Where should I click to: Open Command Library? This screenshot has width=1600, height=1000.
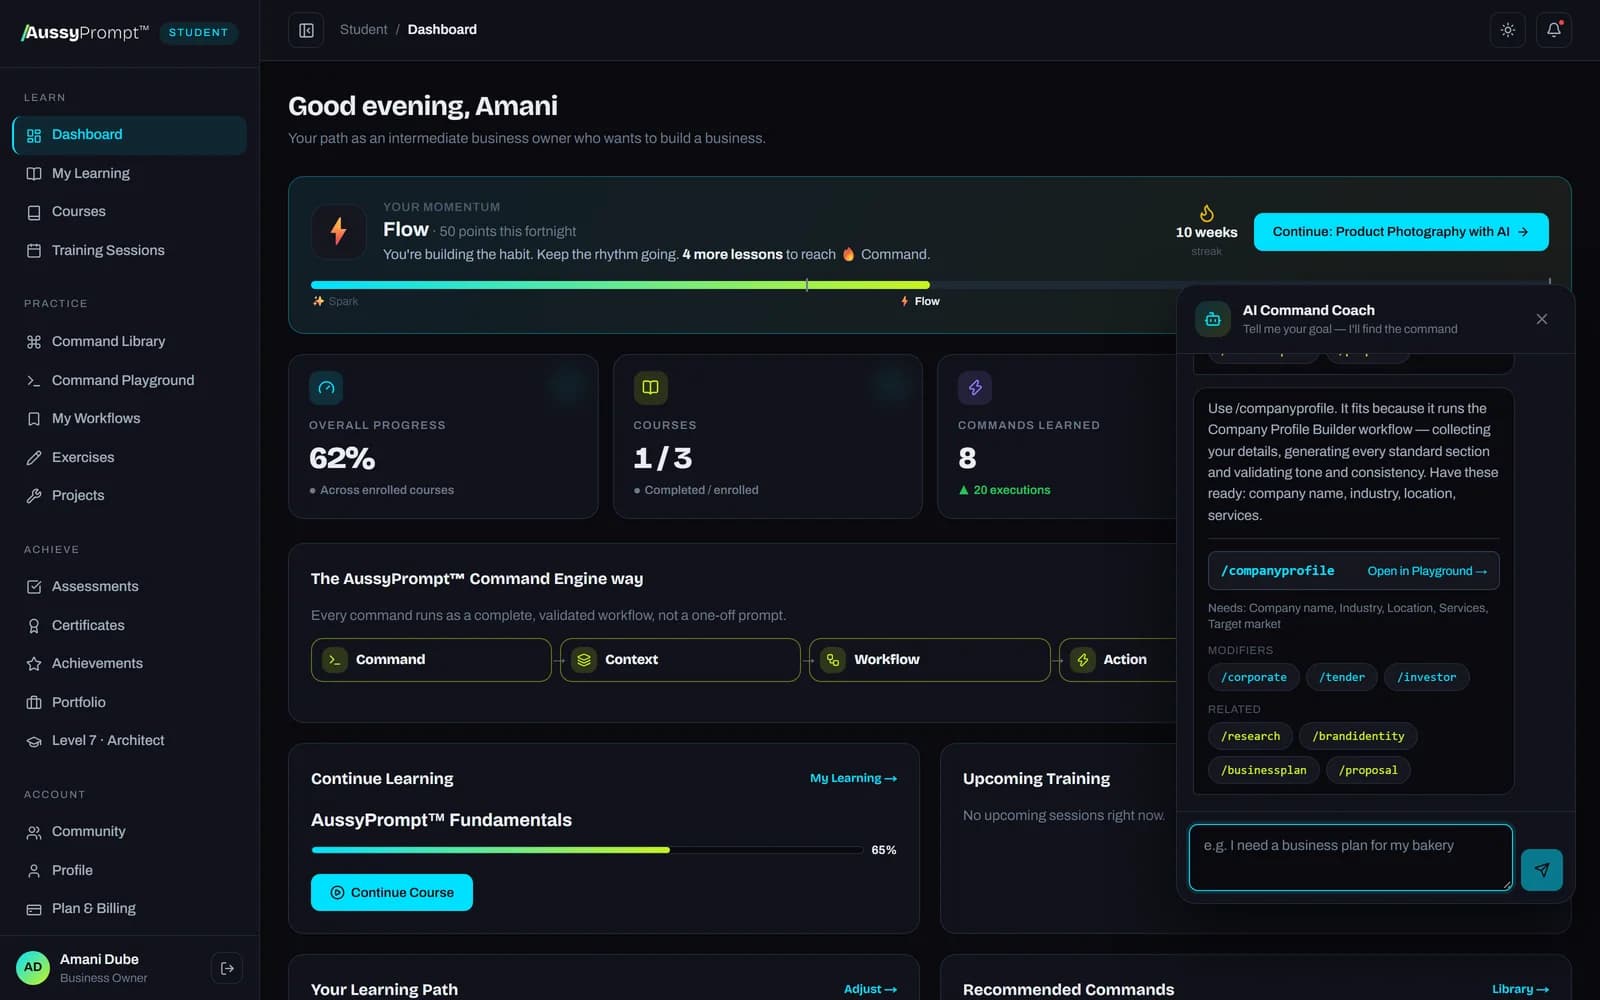tap(130, 342)
